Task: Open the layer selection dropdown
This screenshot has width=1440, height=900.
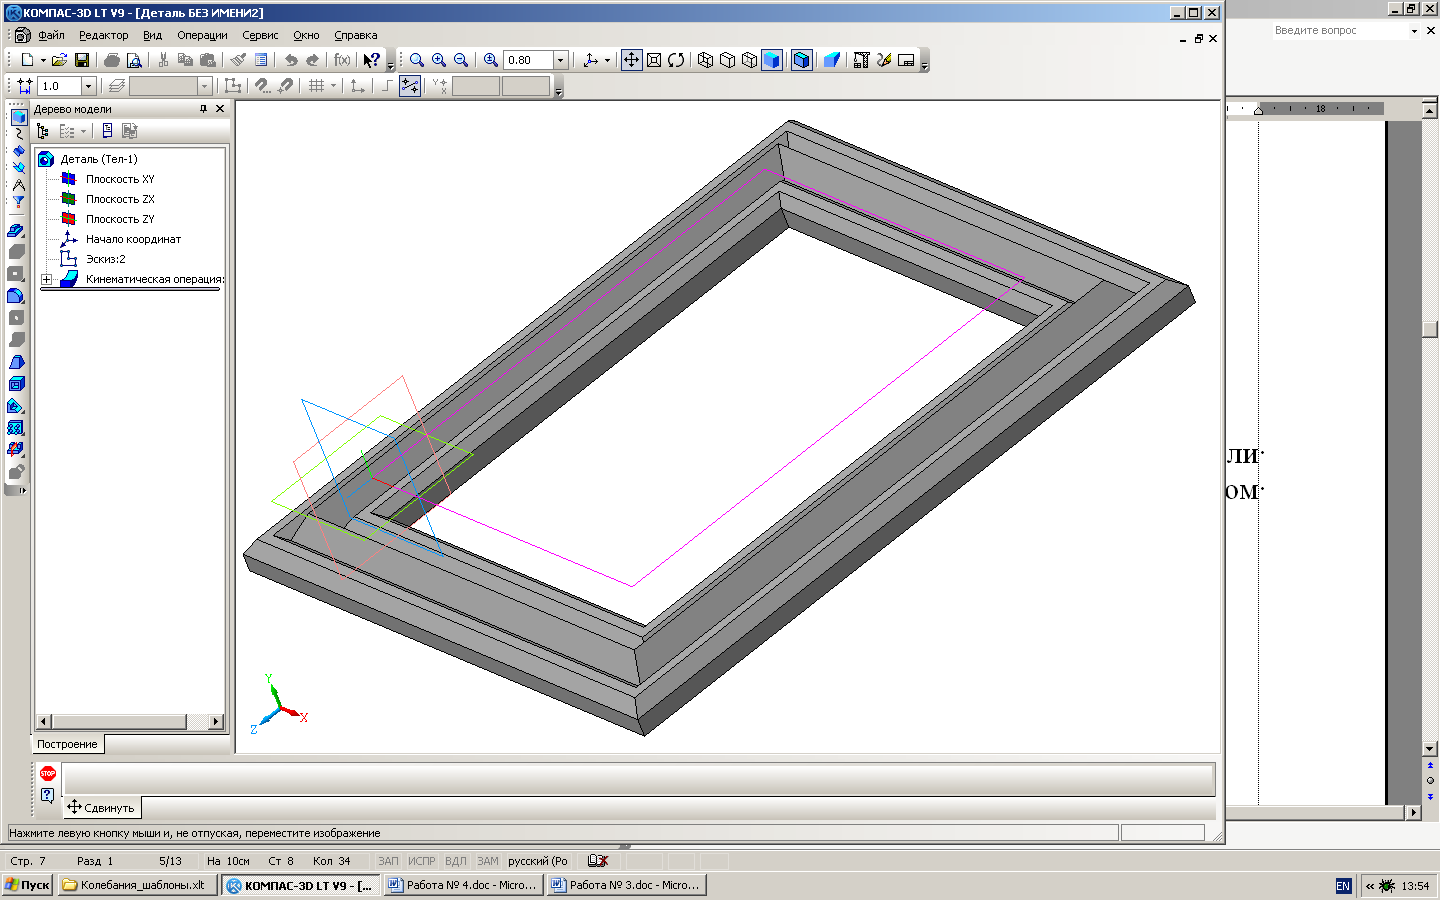Action: (x=205, y=86)
